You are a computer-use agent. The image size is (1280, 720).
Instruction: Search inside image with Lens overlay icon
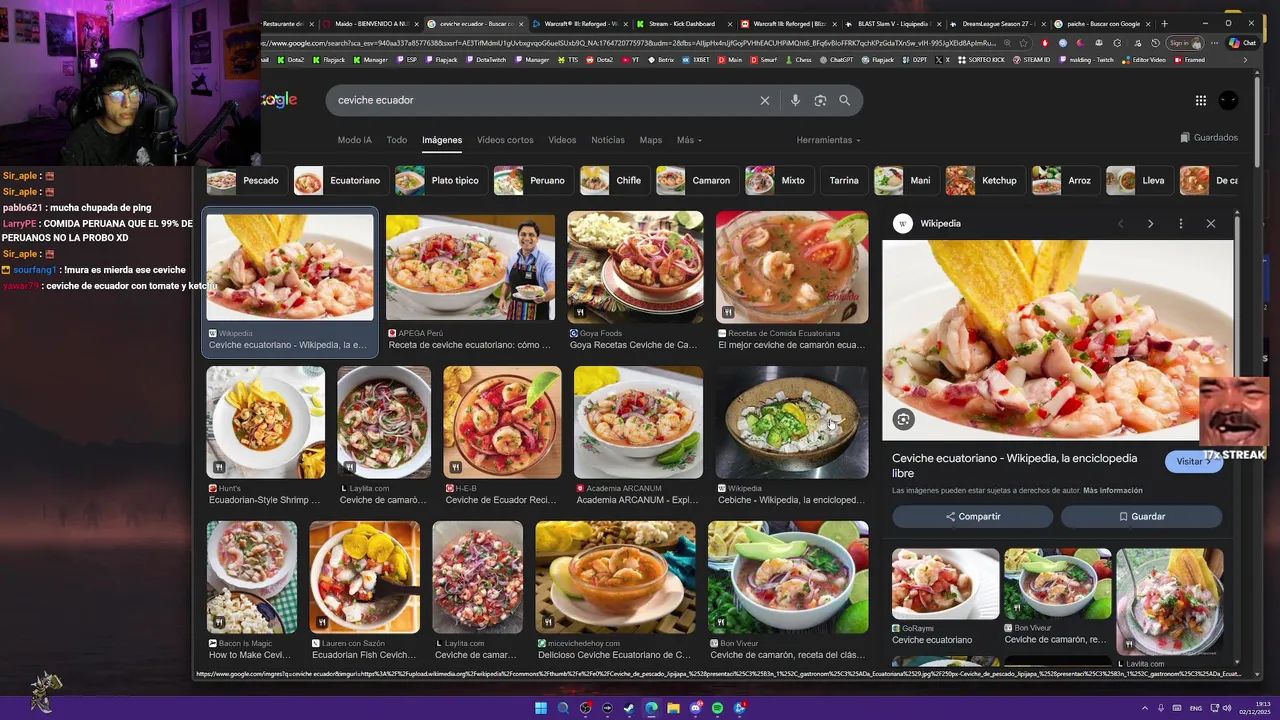click(903, 420)
